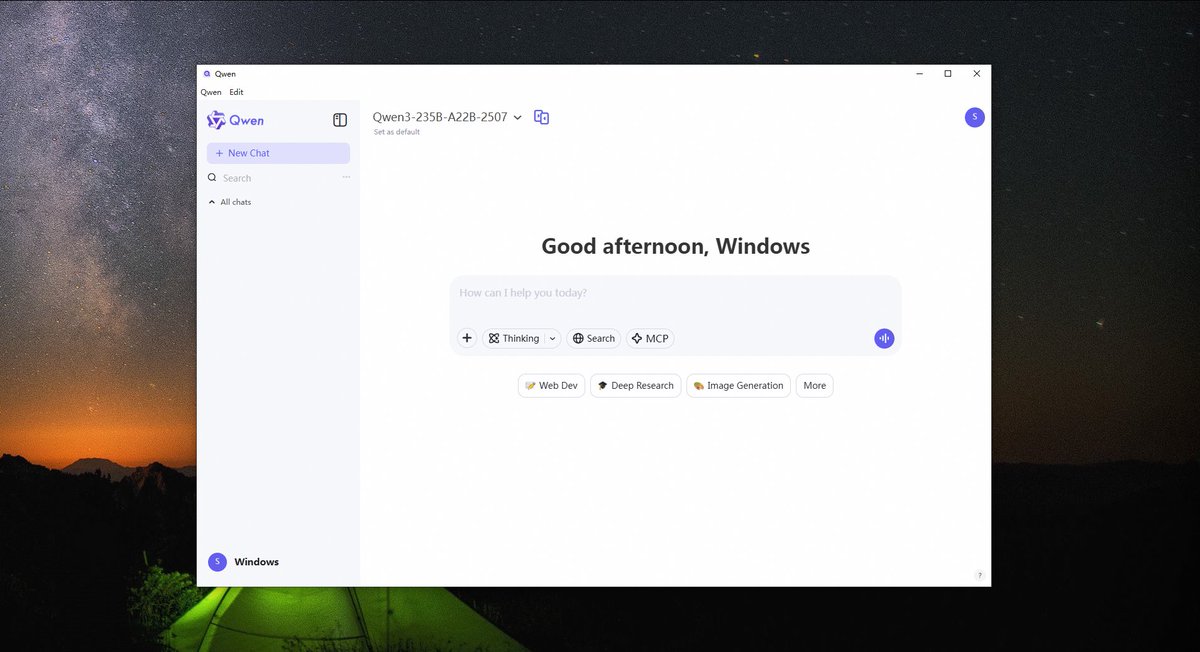
Task: Minimize the Qwen window
Action: coord(919,74)
